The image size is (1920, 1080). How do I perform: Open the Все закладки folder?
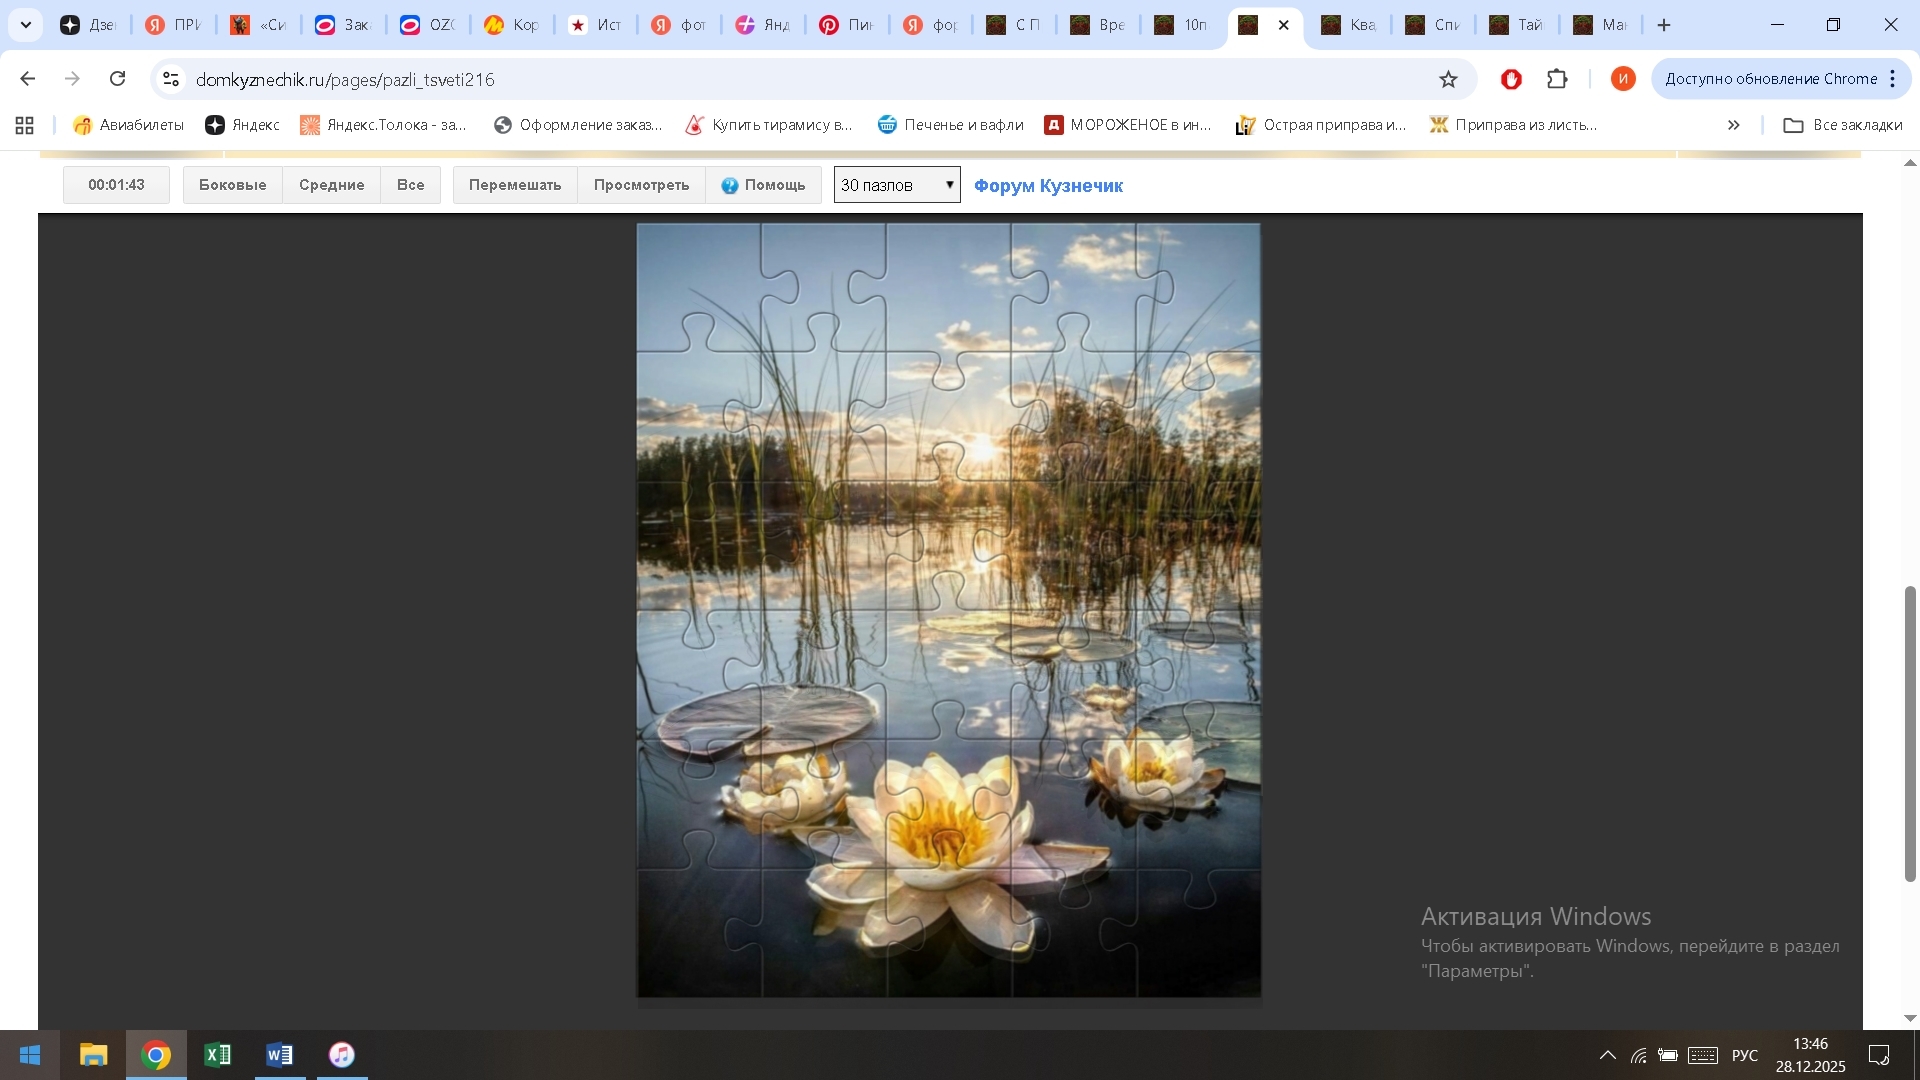pyautogui.click(x=1843, y=125)
